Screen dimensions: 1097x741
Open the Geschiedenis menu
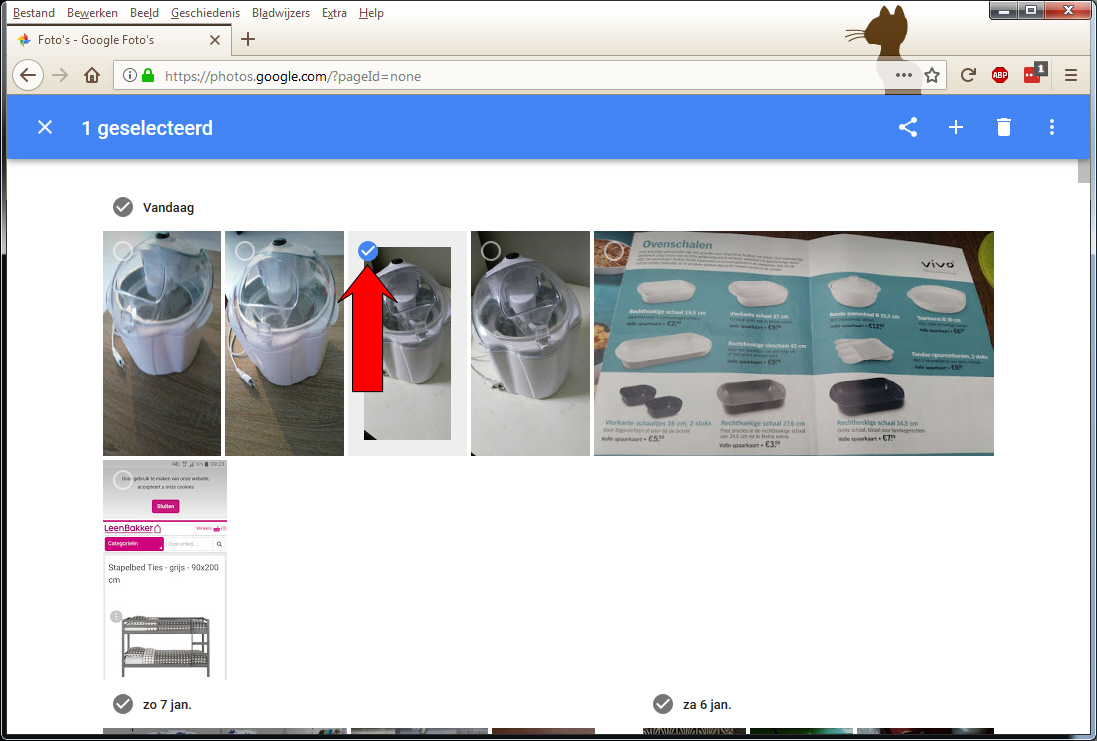[205, 13]
